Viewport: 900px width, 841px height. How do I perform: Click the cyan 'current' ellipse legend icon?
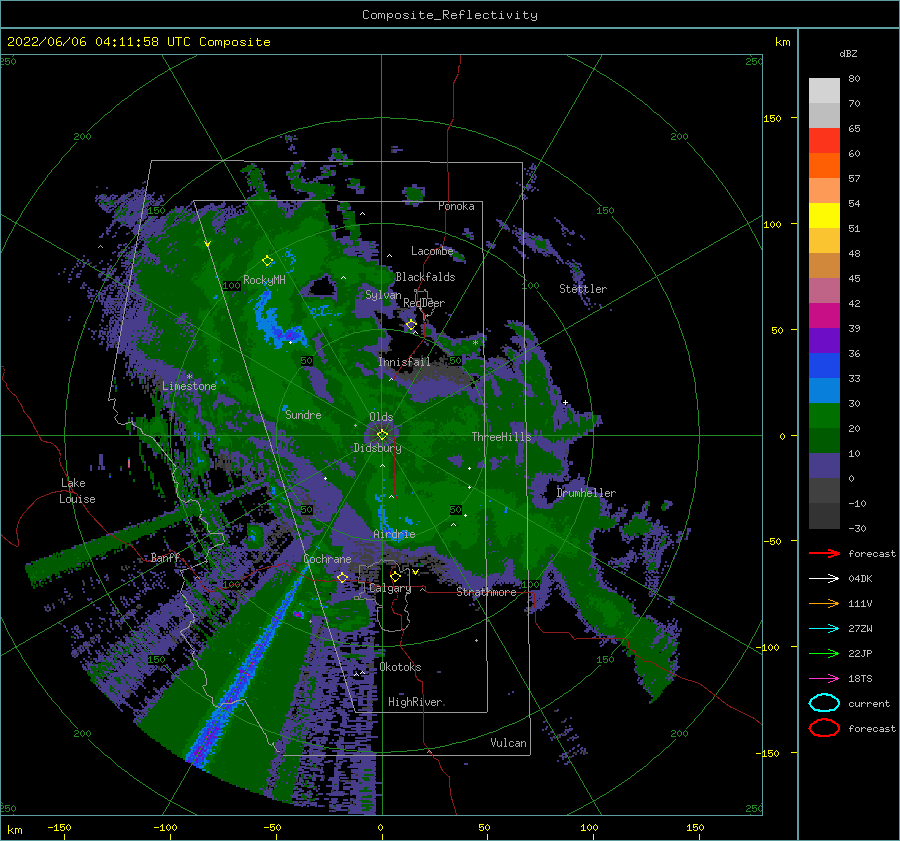click(x=824, y=703)
